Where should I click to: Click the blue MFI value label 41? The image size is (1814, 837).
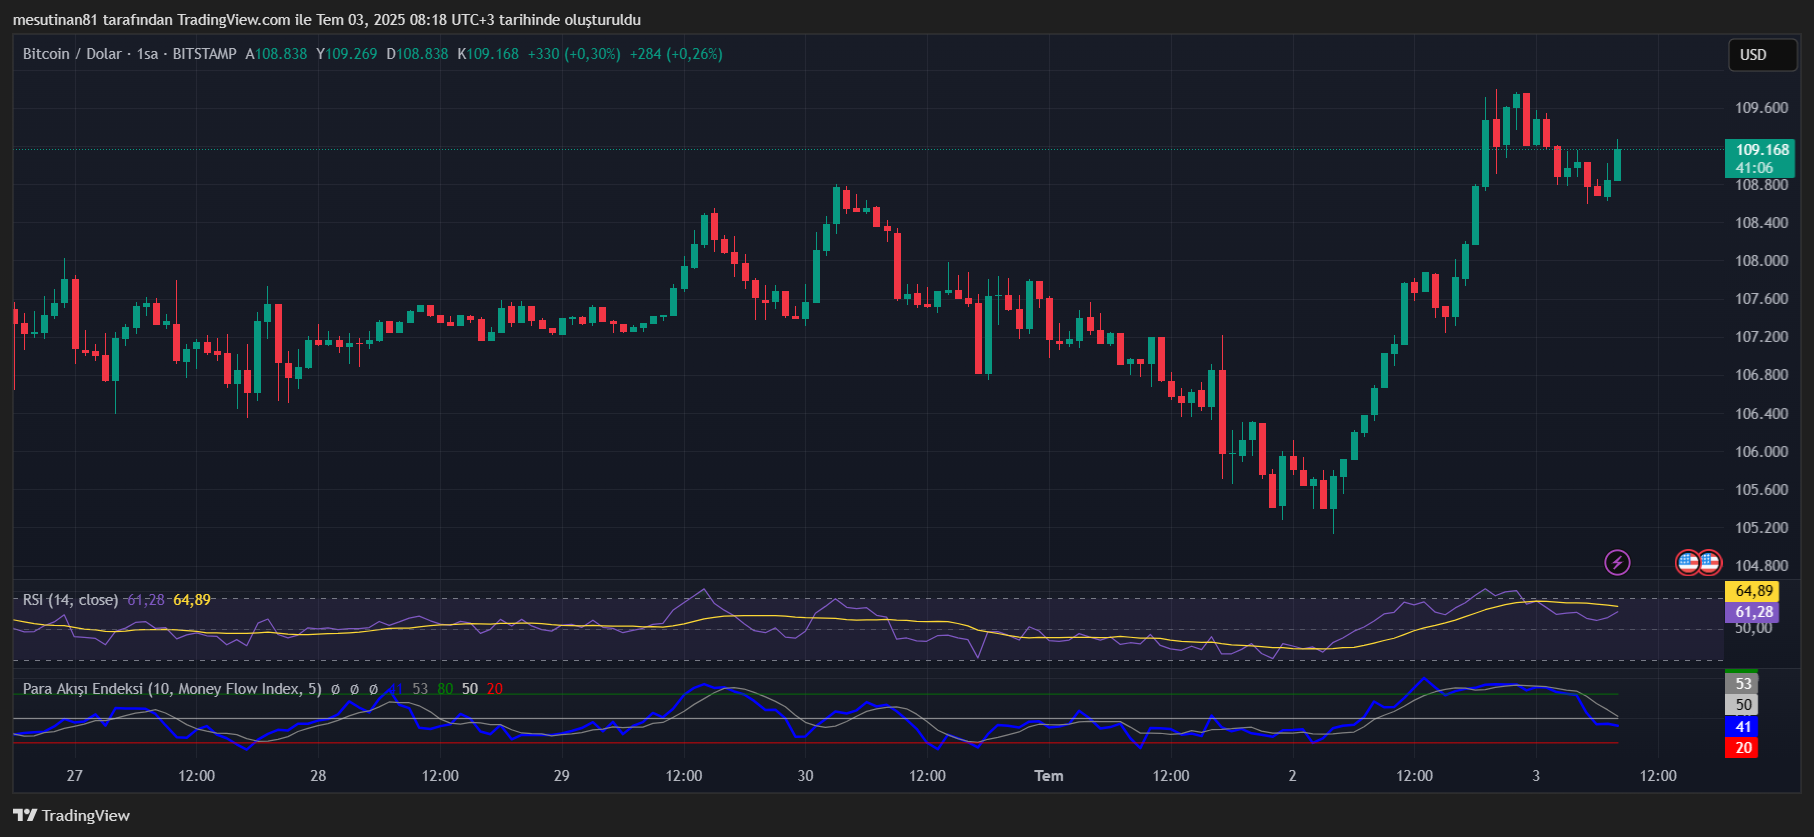(x=1742, y=727)
